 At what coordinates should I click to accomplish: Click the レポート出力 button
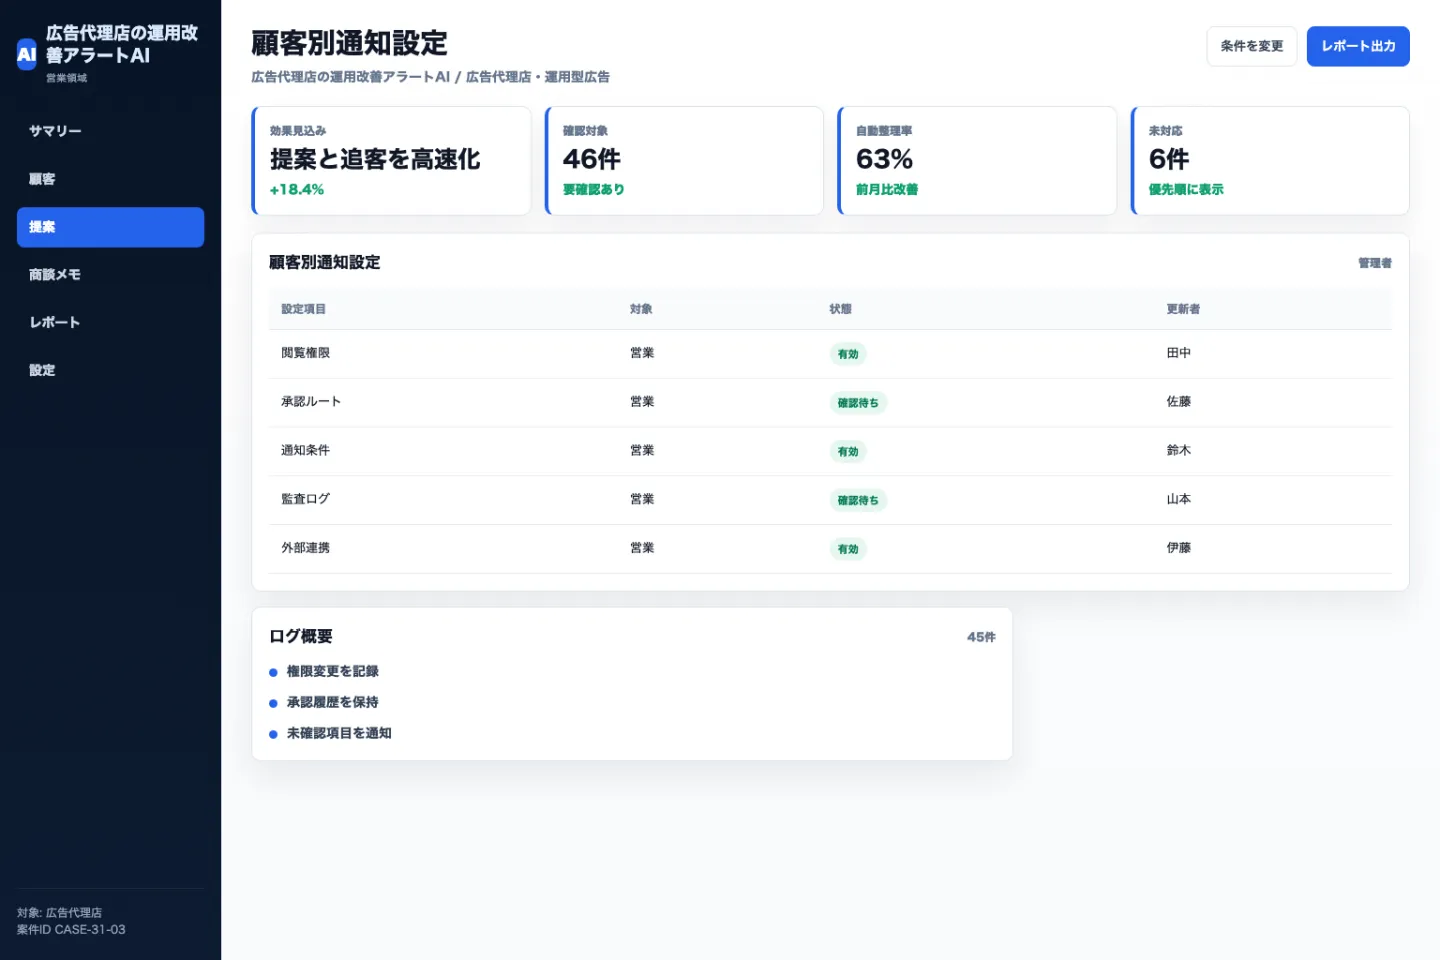pyautogui.click(x=1358, y=46)
